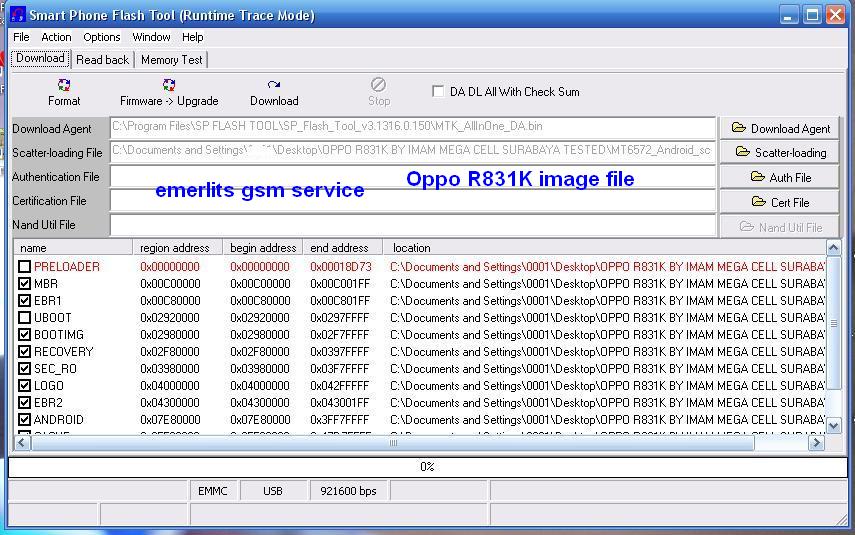Open the Options menu
The height and width of the screenshot is (535, 855).
point(101,37)
